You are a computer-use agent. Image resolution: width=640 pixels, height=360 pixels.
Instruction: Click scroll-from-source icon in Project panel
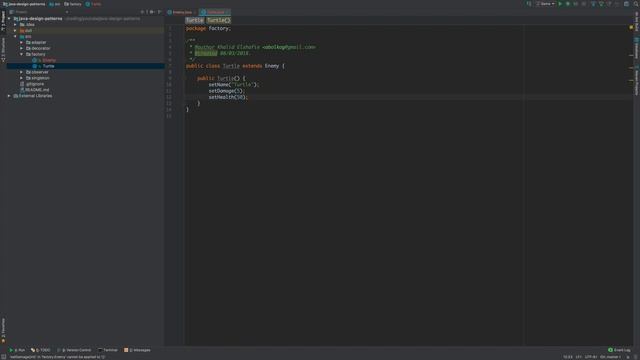point(142,12)
